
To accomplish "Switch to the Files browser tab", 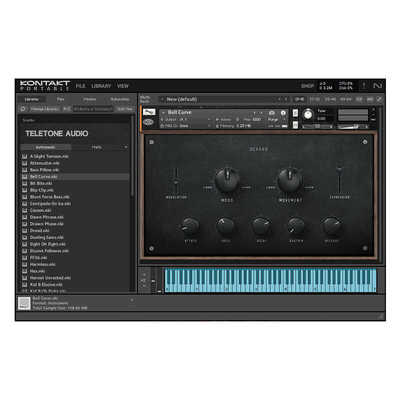I will coord(60,99).
